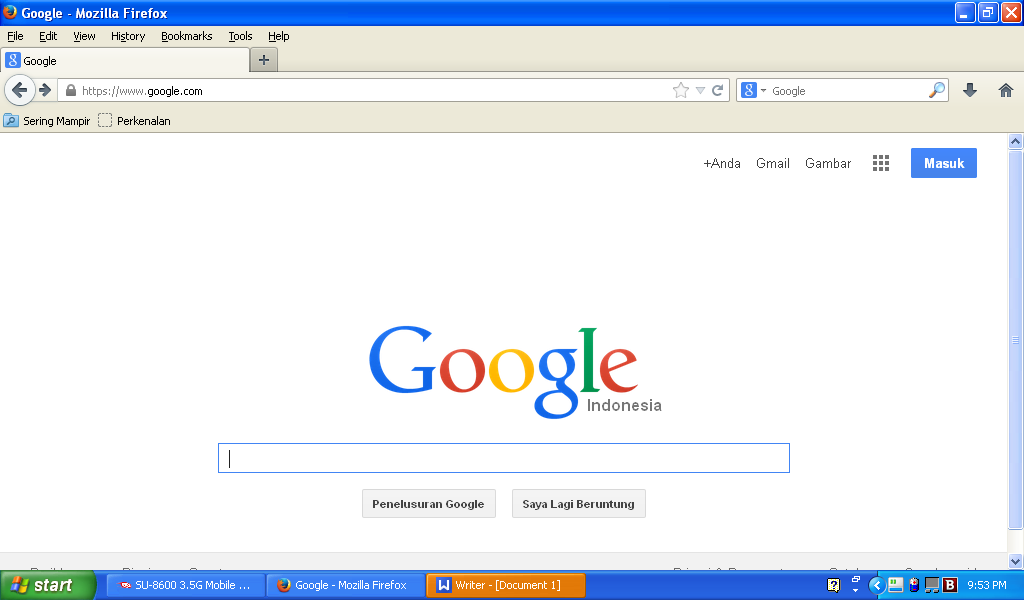This screenshot has height=600, width=1024.
Task: Click the page scrollbar down arrow
Action: click(x=1015, y=561)
